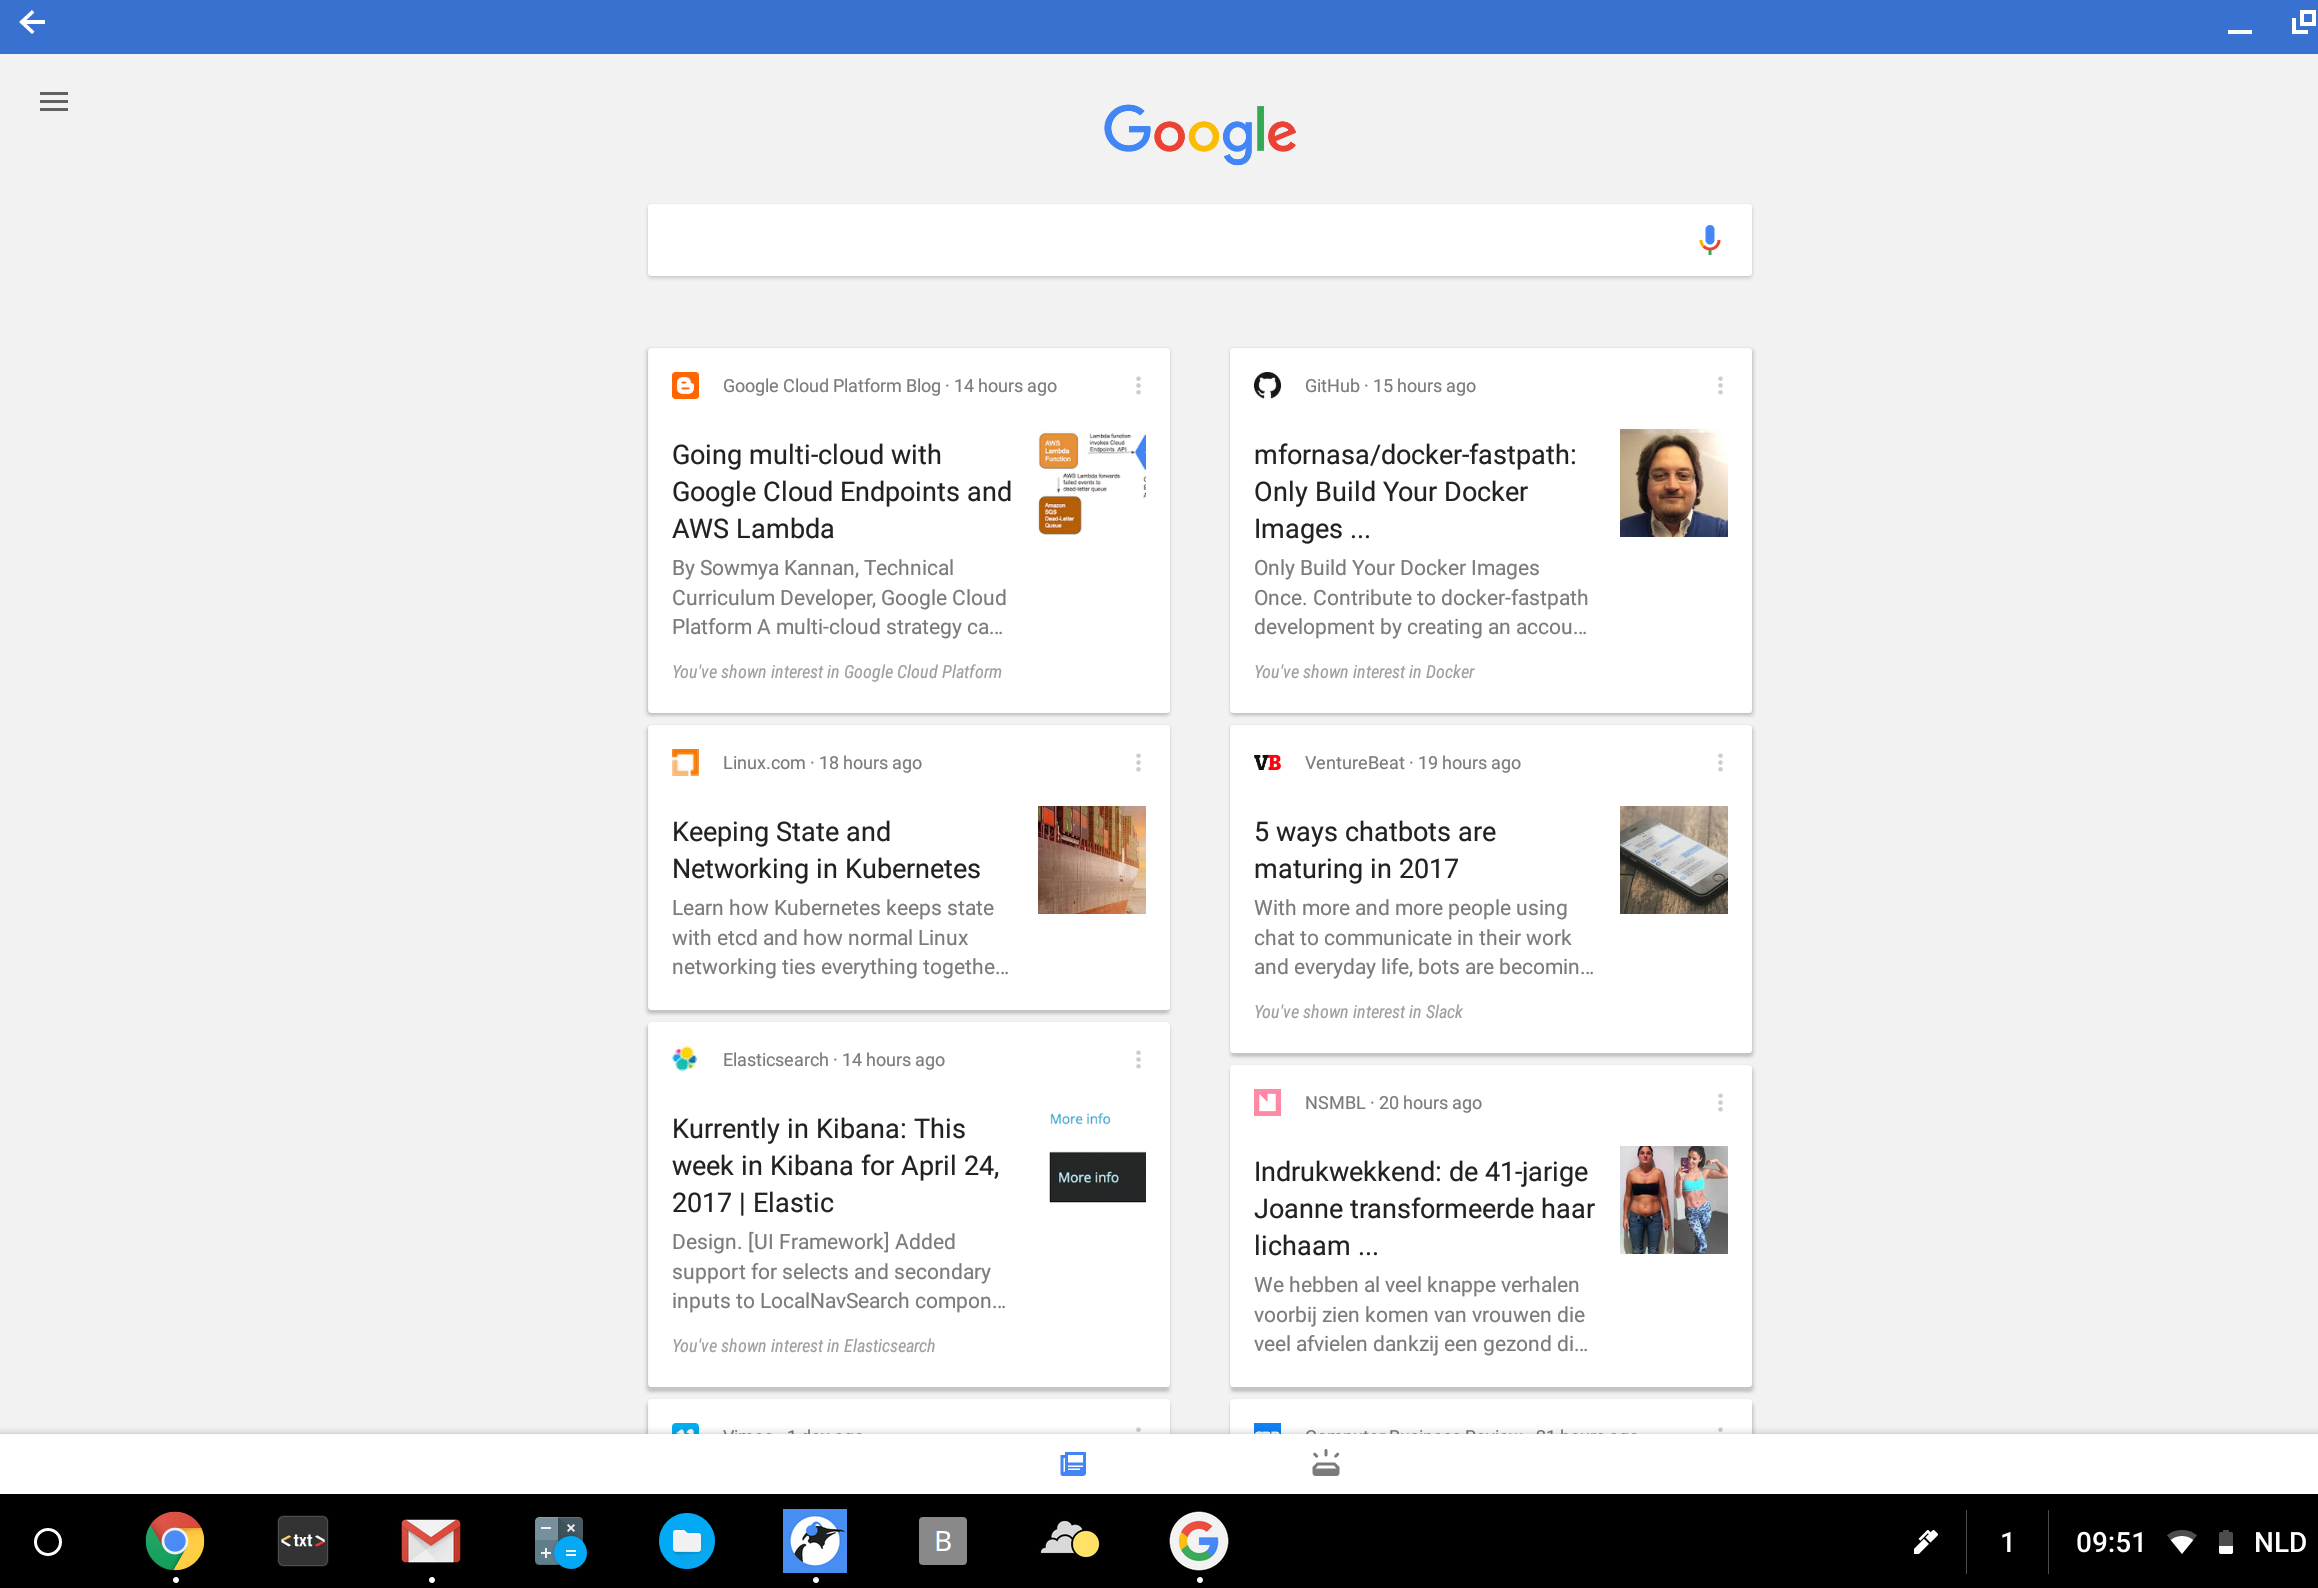
Task: Open options for the Linux.com card
Action: 1138,763
